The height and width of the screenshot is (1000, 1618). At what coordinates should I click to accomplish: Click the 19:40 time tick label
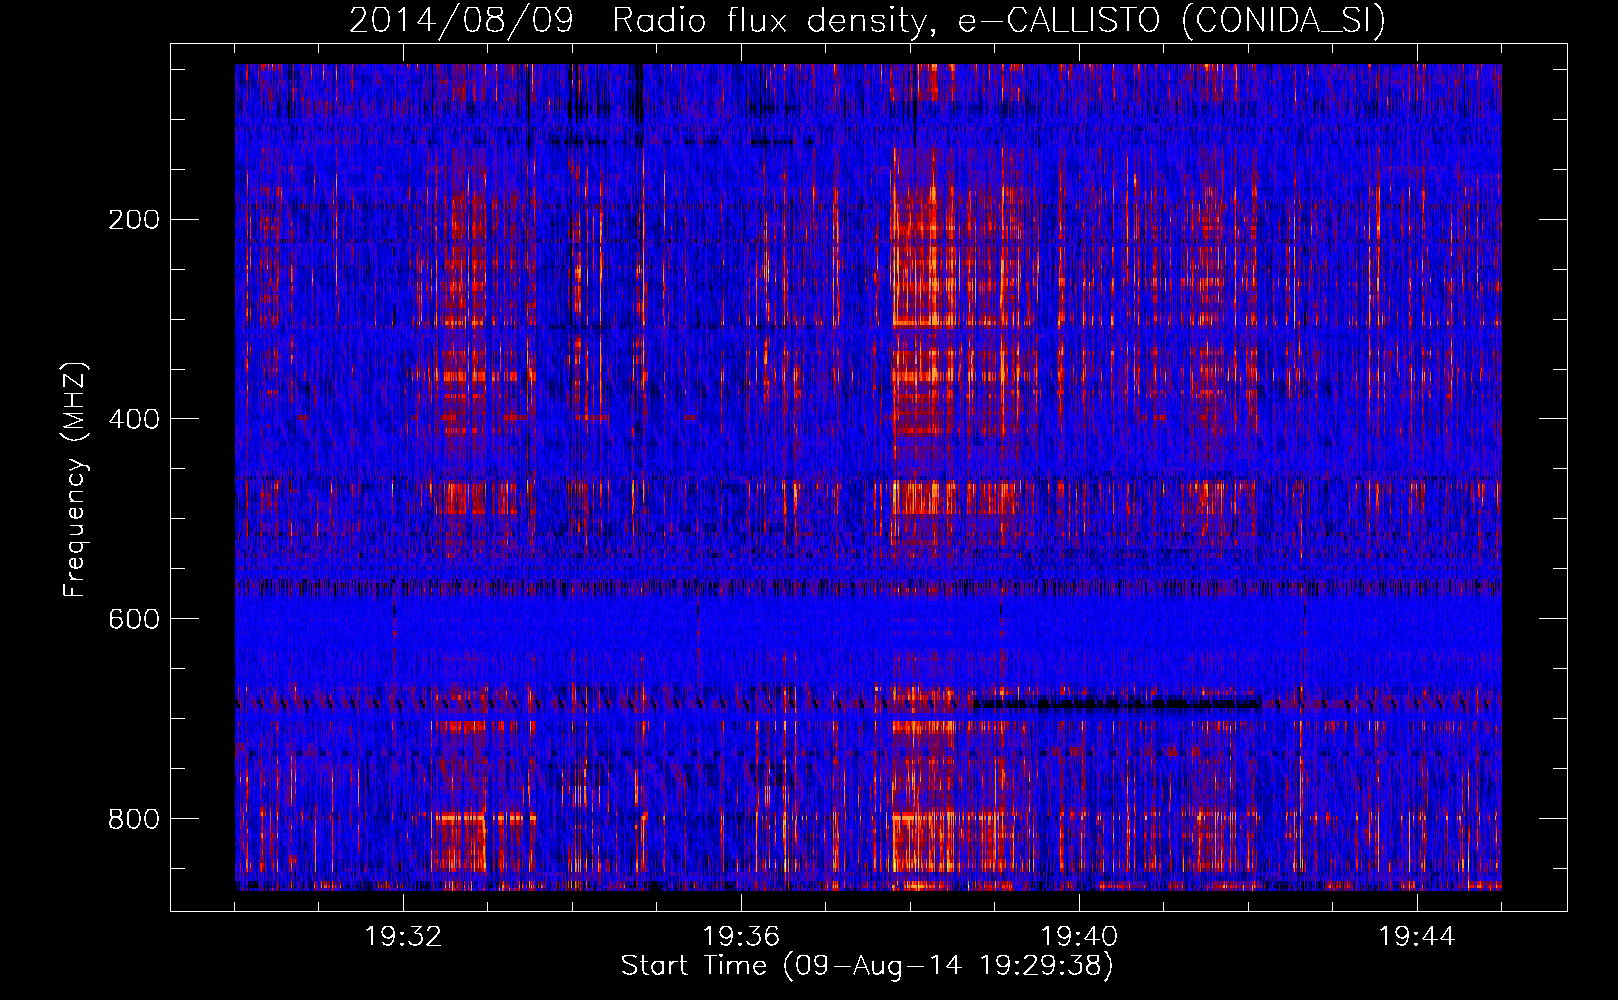[x=1079, y=937]
